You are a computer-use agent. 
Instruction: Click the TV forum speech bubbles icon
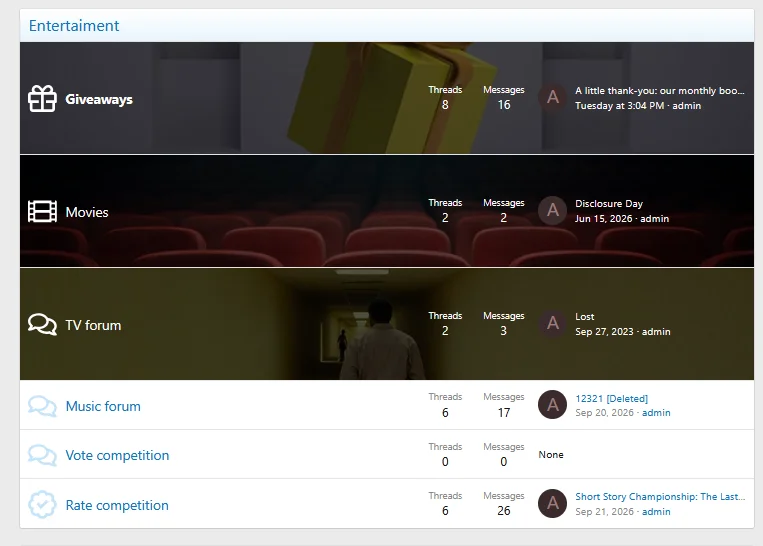click(42, 324)
